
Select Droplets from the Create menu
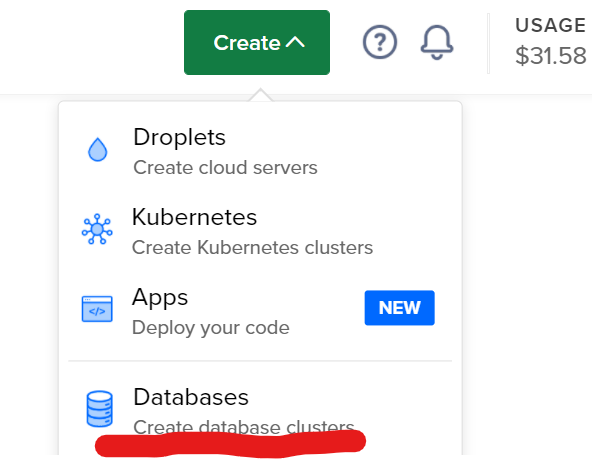click(x=260, y=151)
